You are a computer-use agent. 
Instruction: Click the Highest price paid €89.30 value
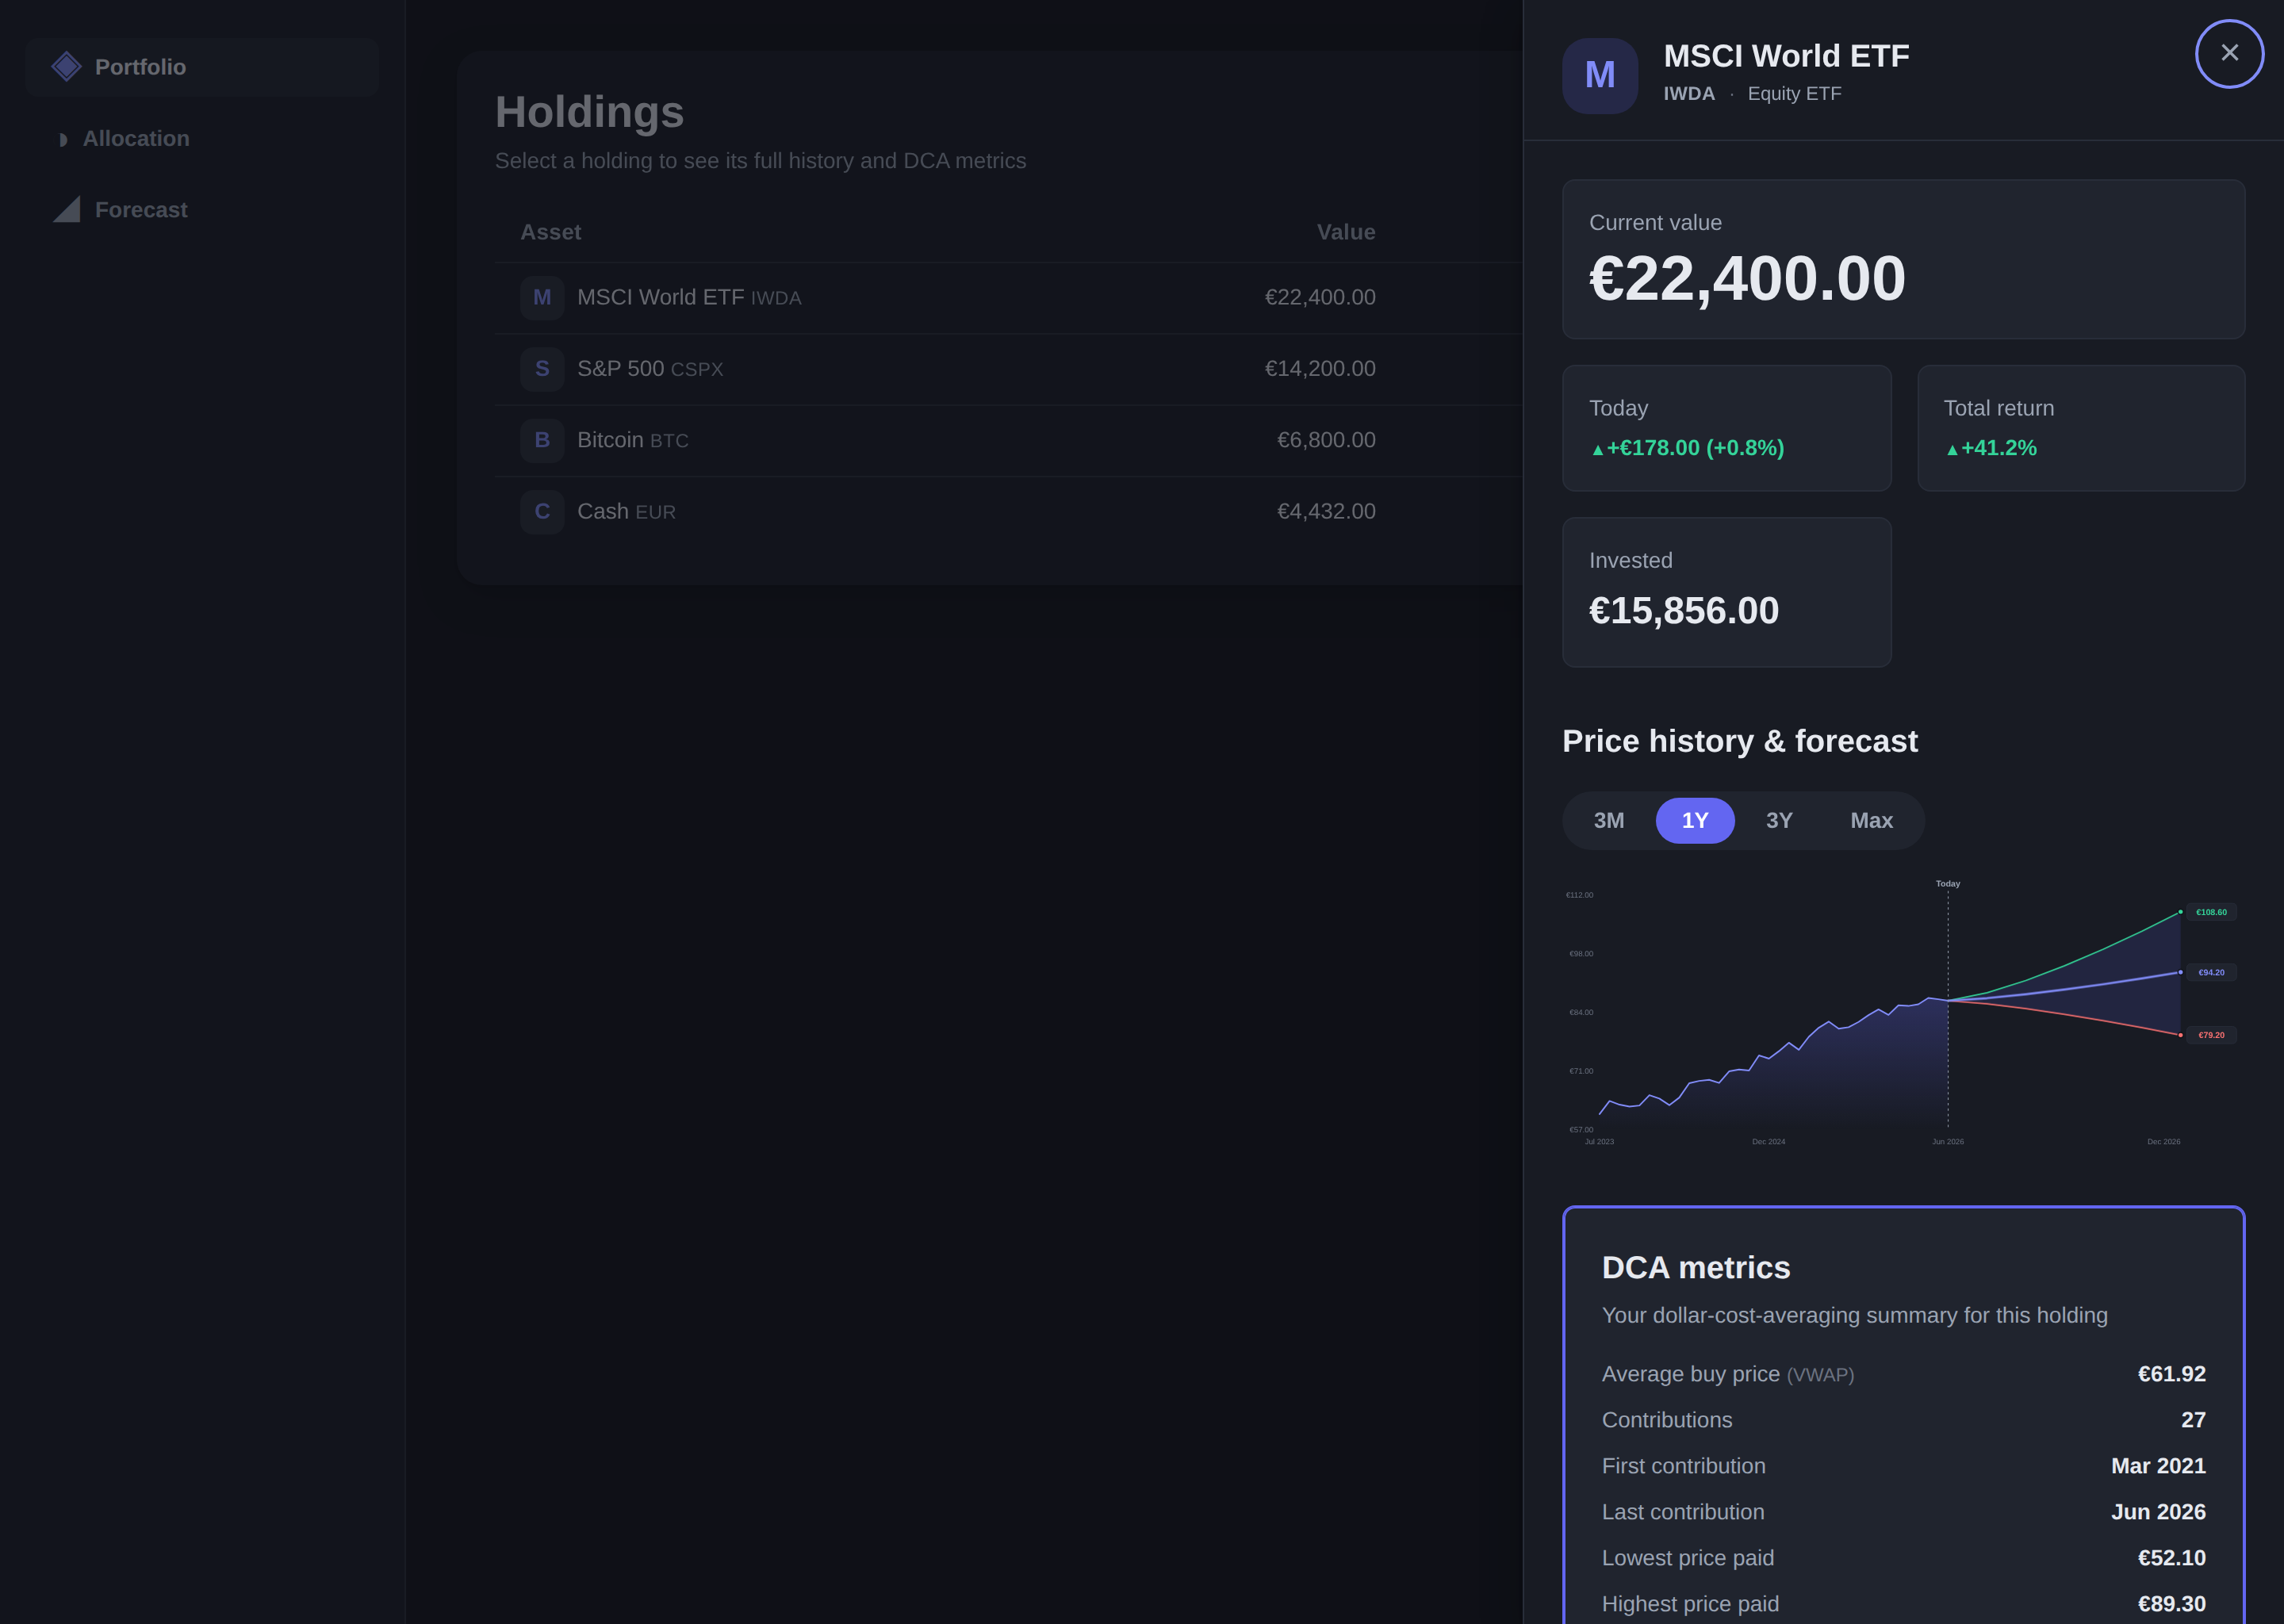click(2171, 1604)
